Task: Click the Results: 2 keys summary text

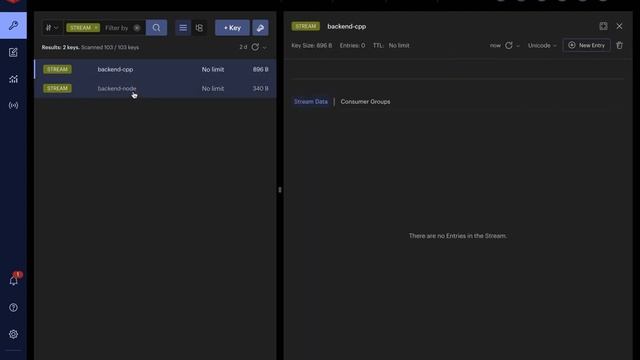Action: click(60, 47)
